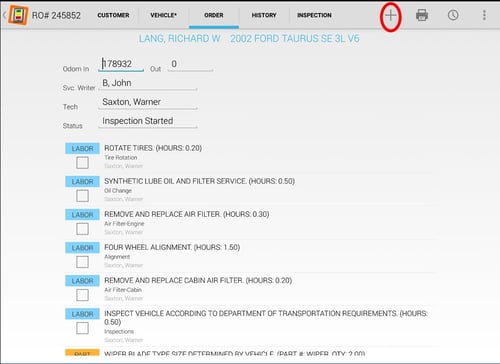
Task: Tap the traffic-light app logo icon
Action: (x=19, y=15)
